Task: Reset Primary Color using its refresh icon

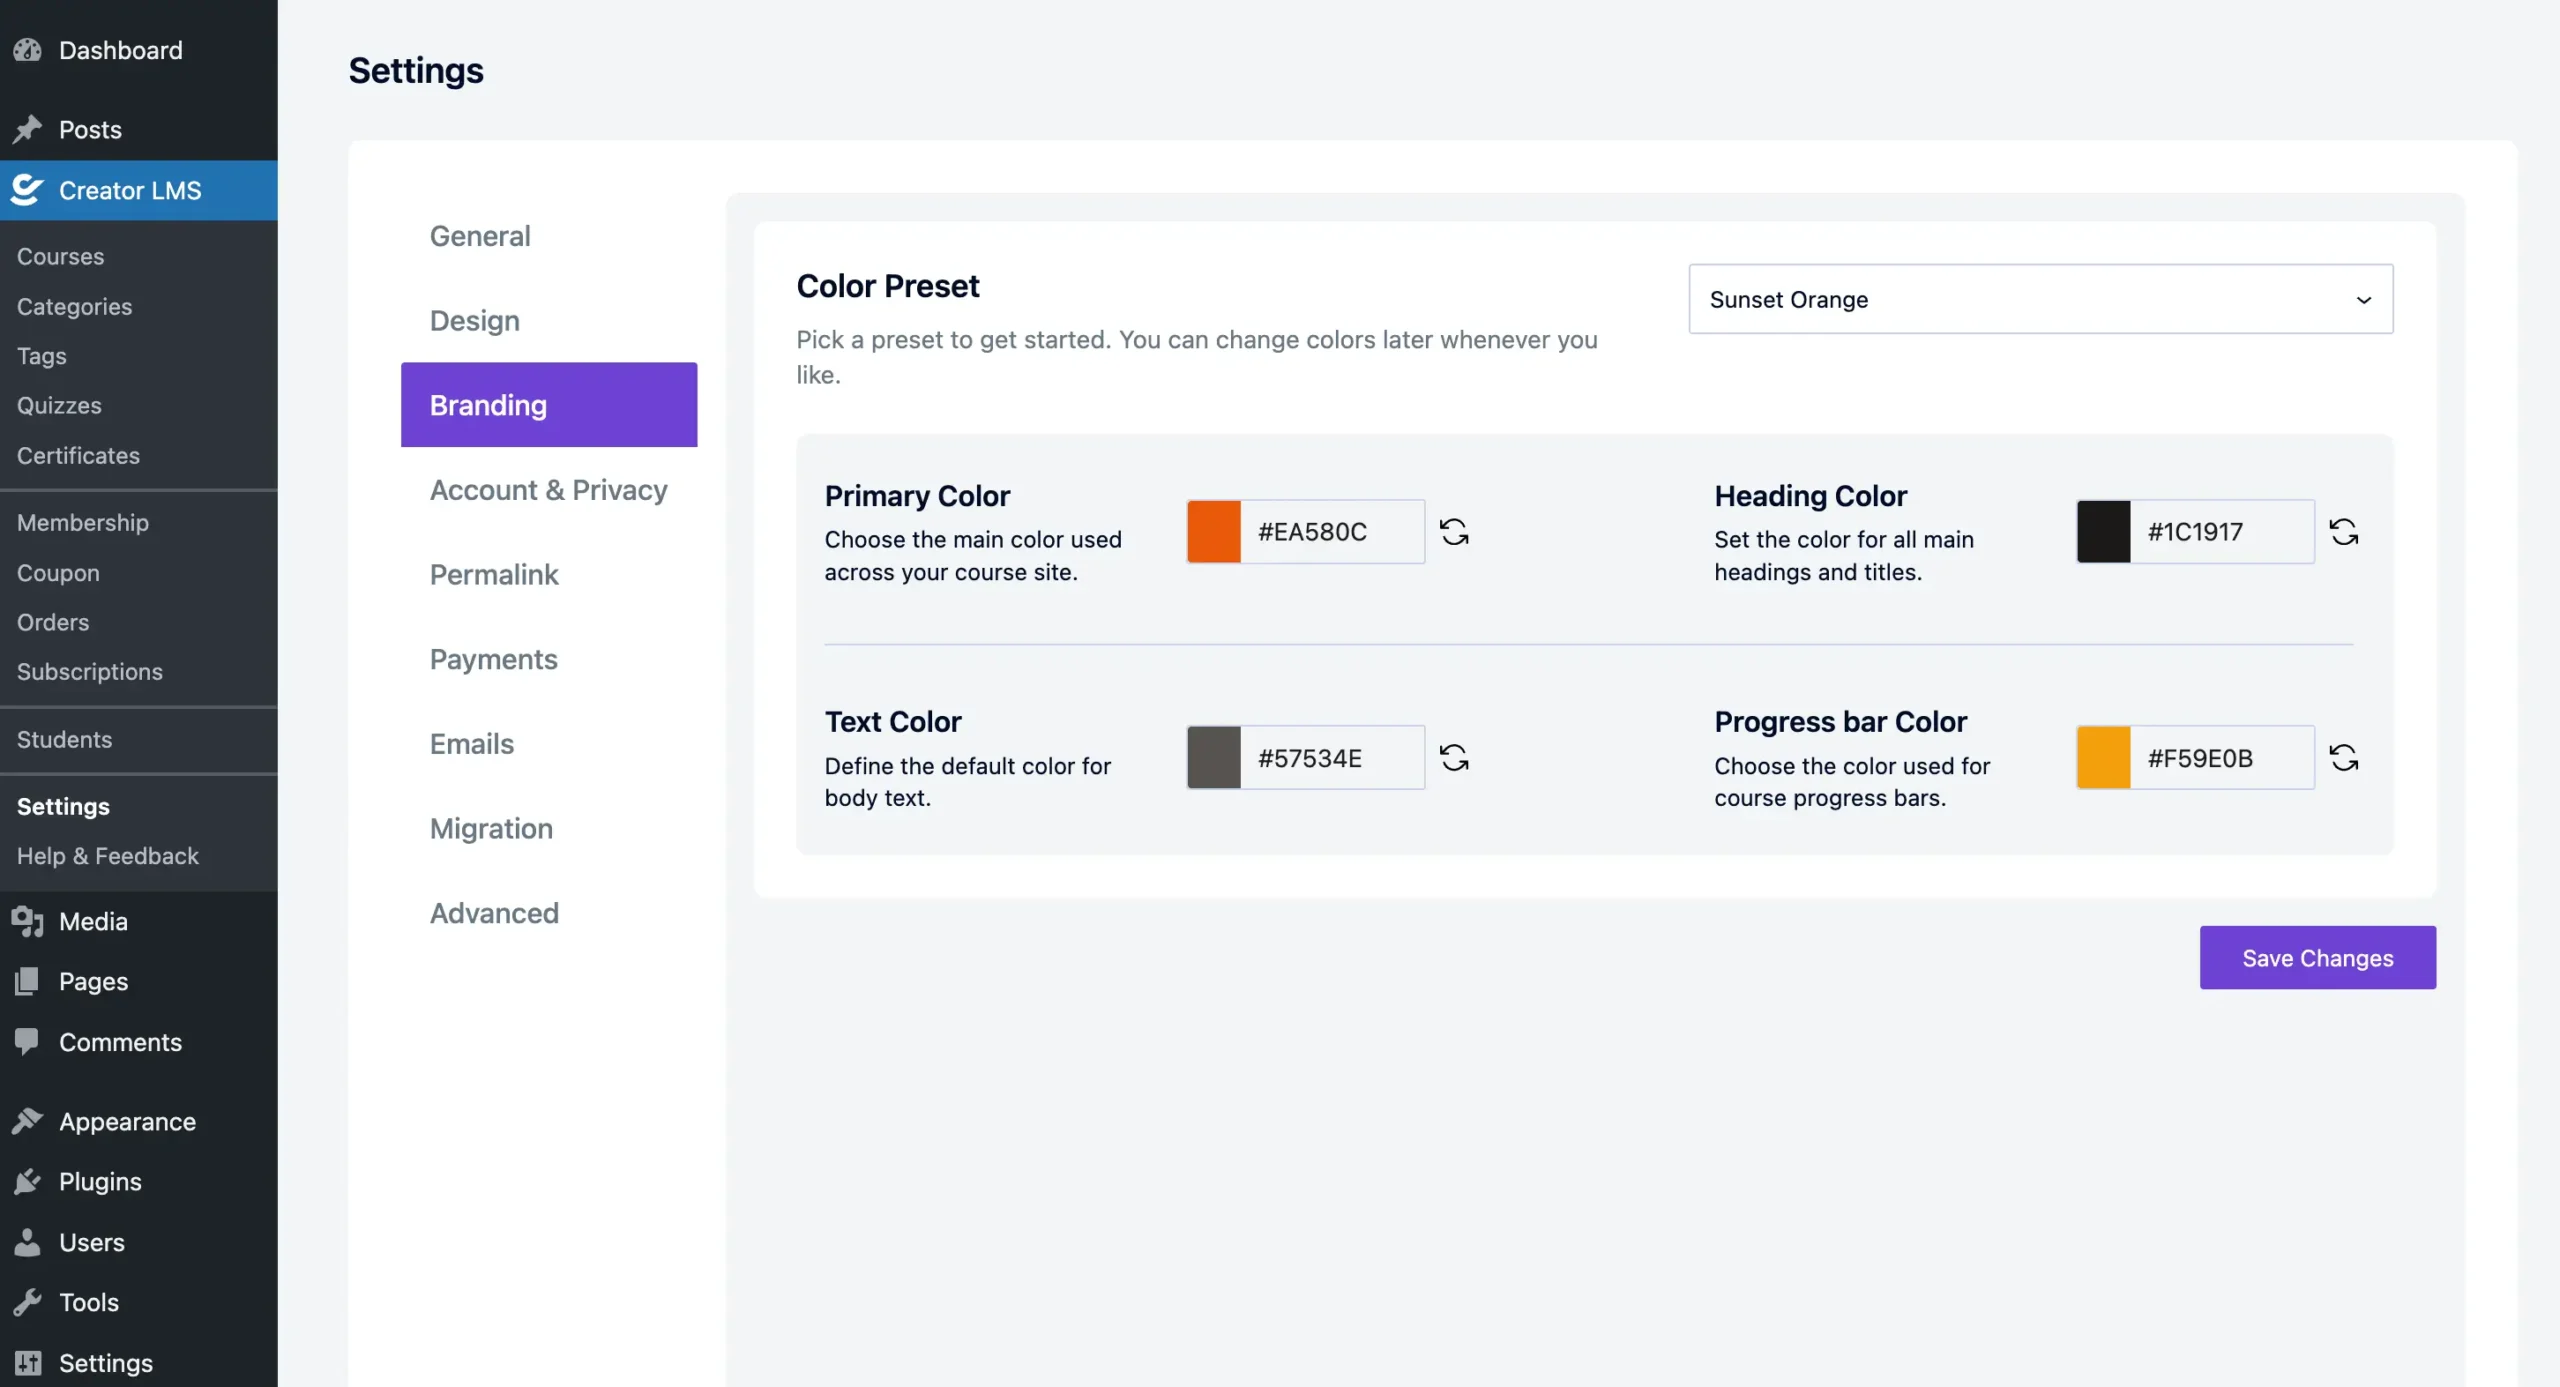Action: pyautogui.click(x=1454, y=531)
